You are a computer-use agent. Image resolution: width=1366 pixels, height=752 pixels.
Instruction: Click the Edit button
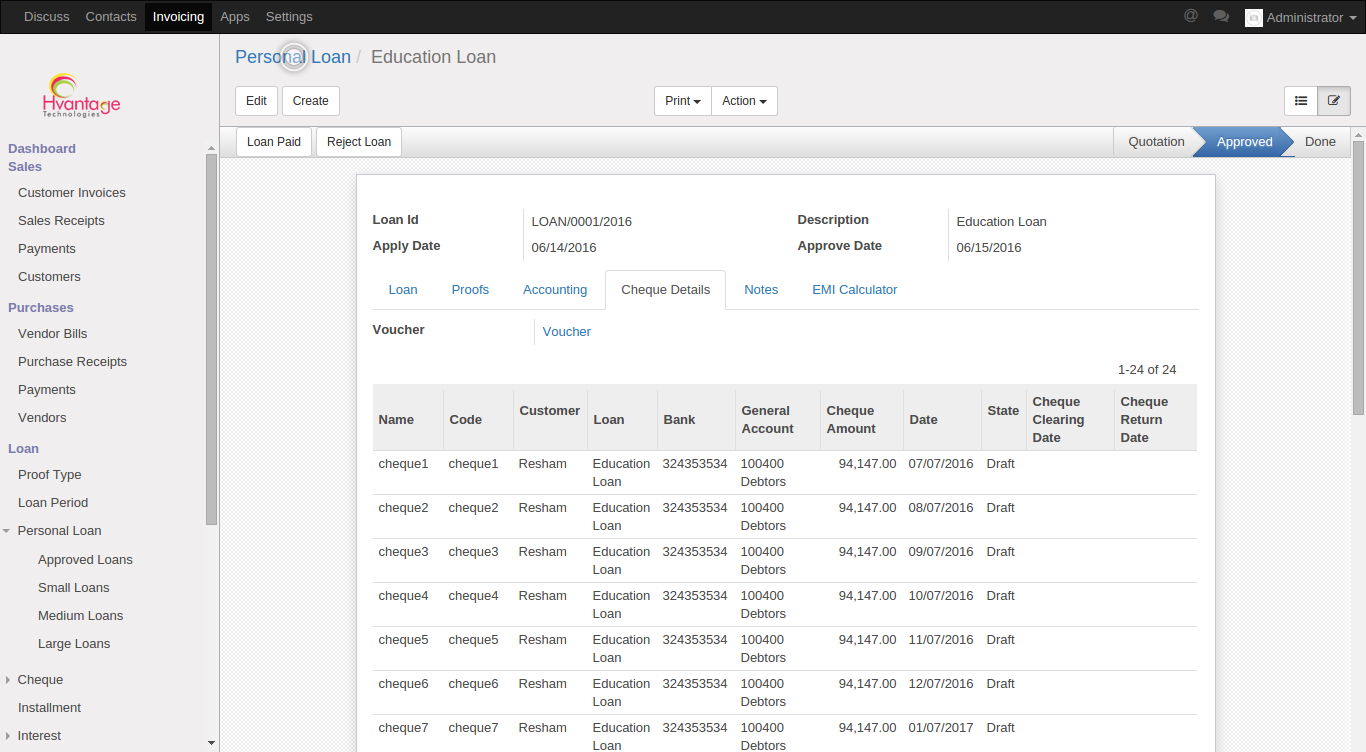click(x=256, y=101)
